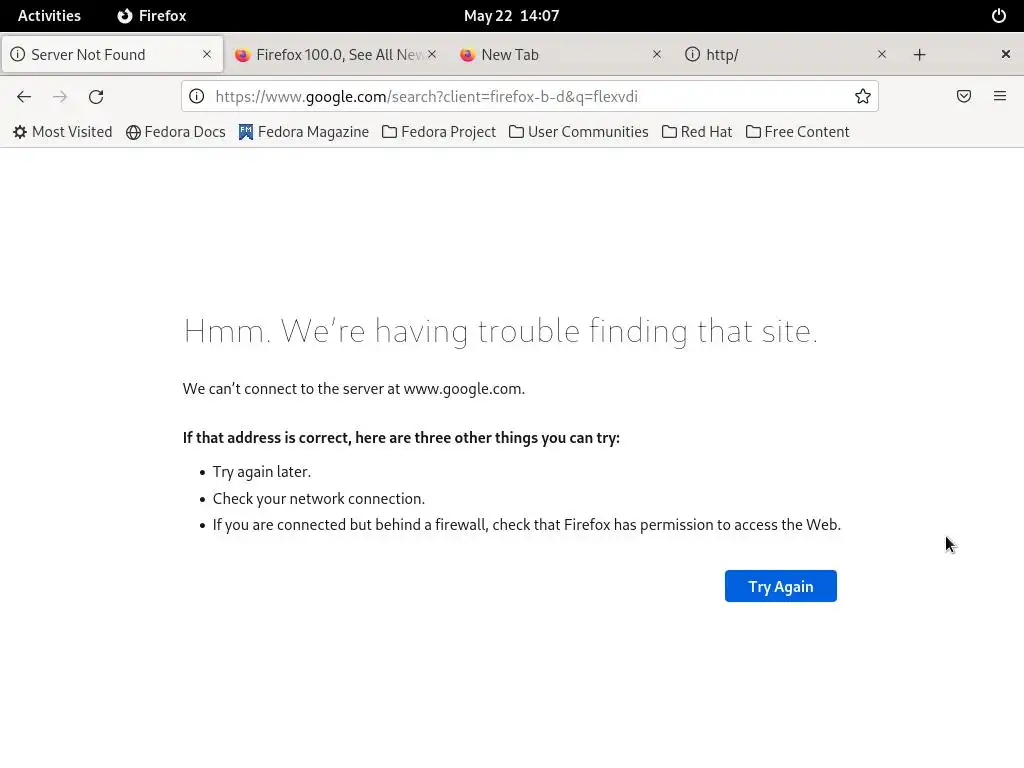Viewport: 1024px width, 768px height.
Task: Reload the current page
Action: 96,97
